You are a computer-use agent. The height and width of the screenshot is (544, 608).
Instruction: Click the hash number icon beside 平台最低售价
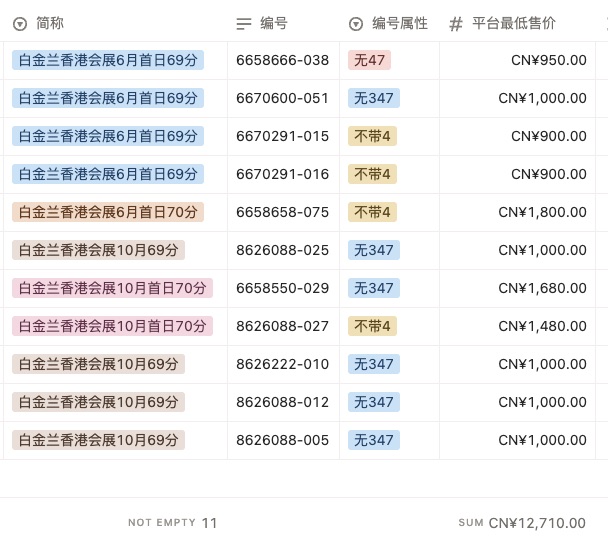456,23
